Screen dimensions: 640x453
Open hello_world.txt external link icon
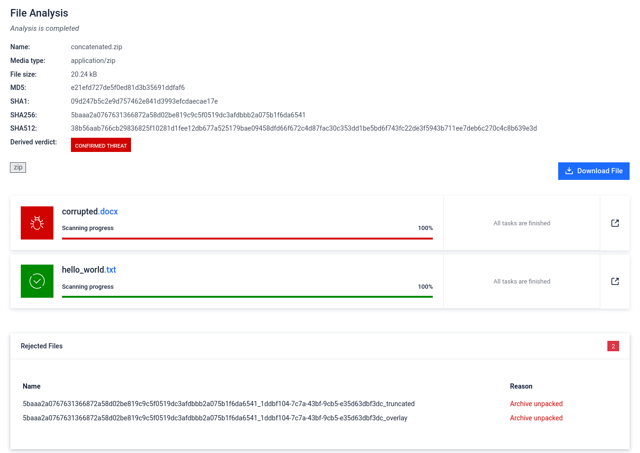tap(615, 281)
